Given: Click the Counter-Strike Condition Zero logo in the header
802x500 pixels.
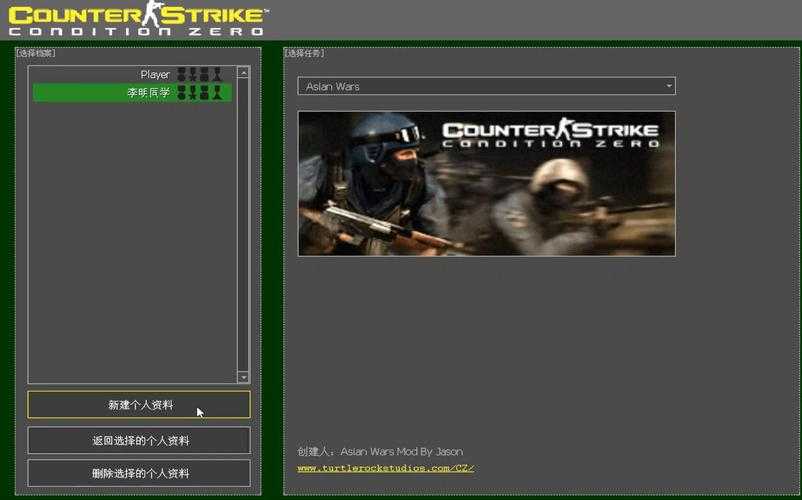Looking at the screenshot, I should coord(138,19).
